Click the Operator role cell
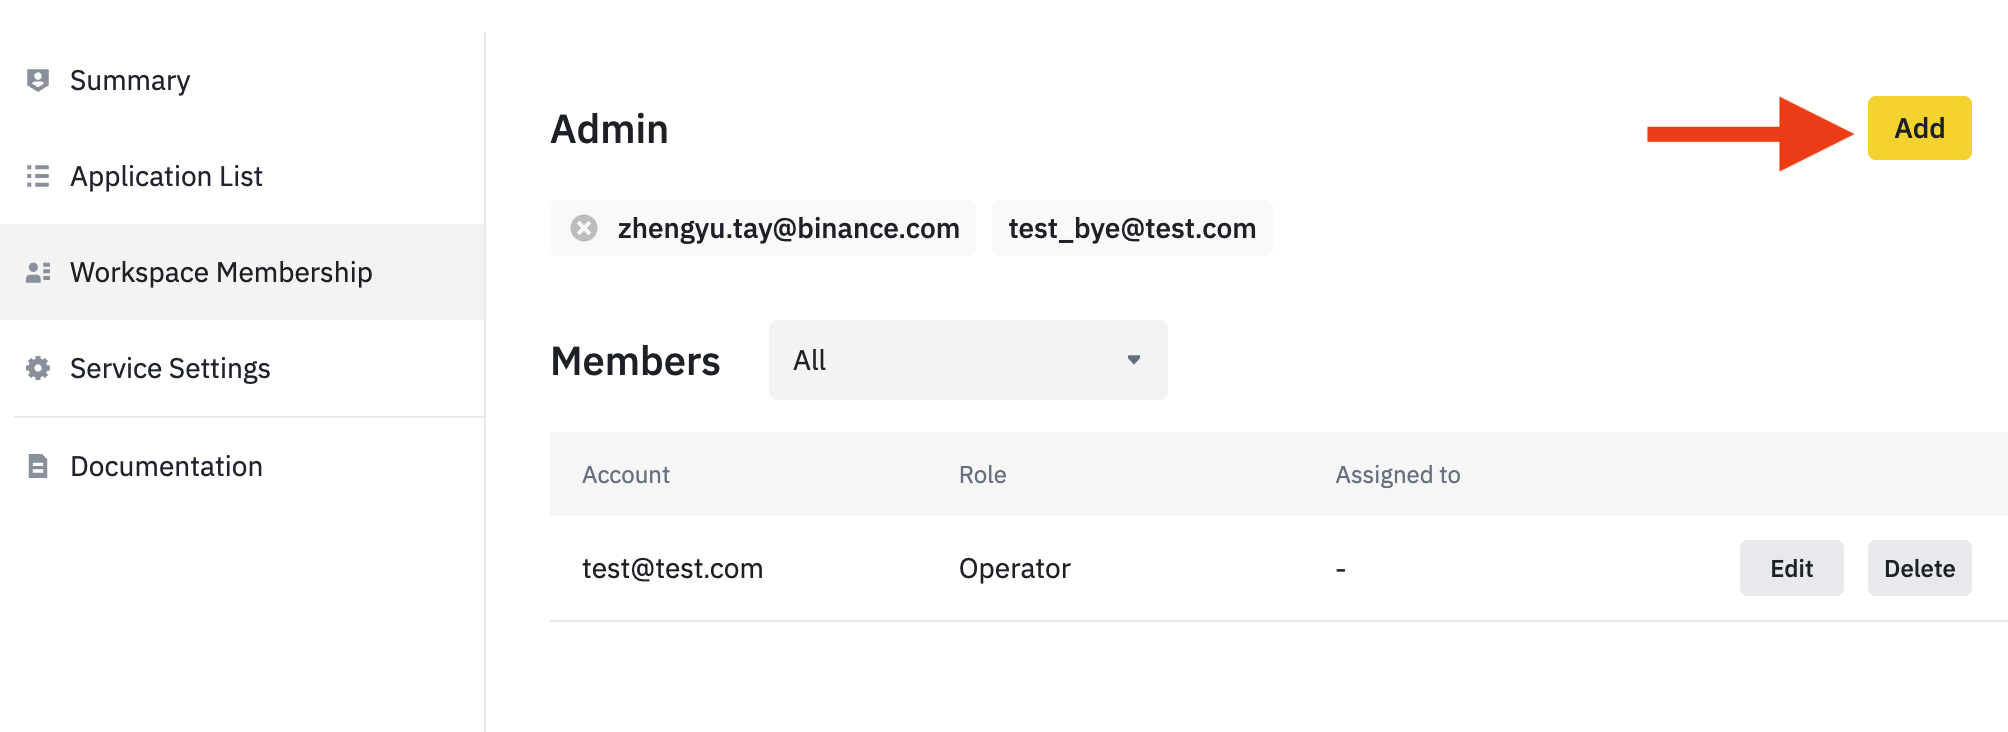 (1014, 568)
